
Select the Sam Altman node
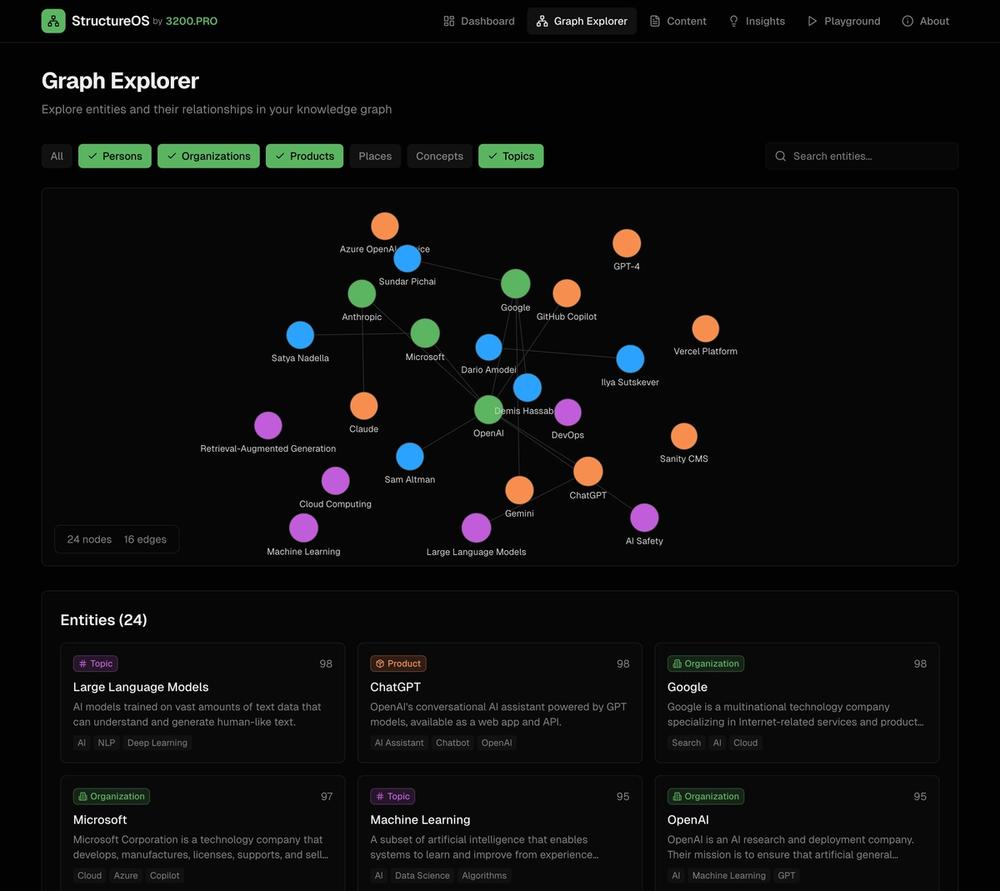[409, 457]
